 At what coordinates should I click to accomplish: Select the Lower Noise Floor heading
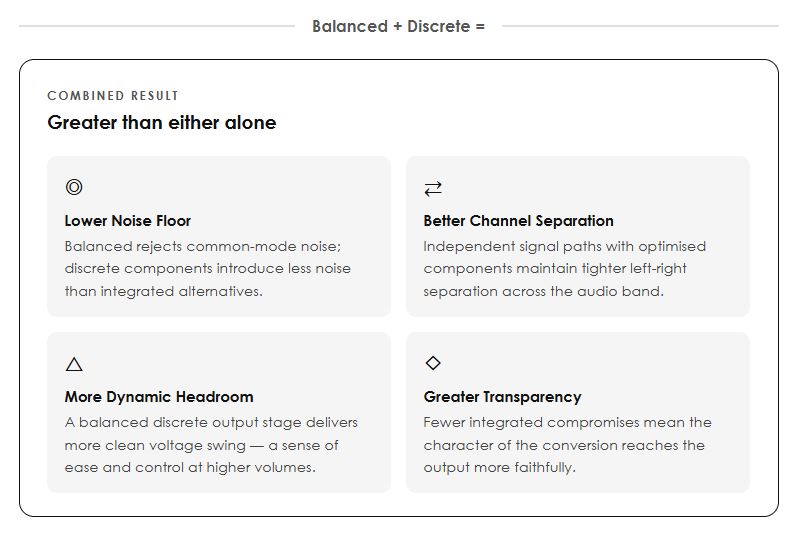tap(127, 221)
